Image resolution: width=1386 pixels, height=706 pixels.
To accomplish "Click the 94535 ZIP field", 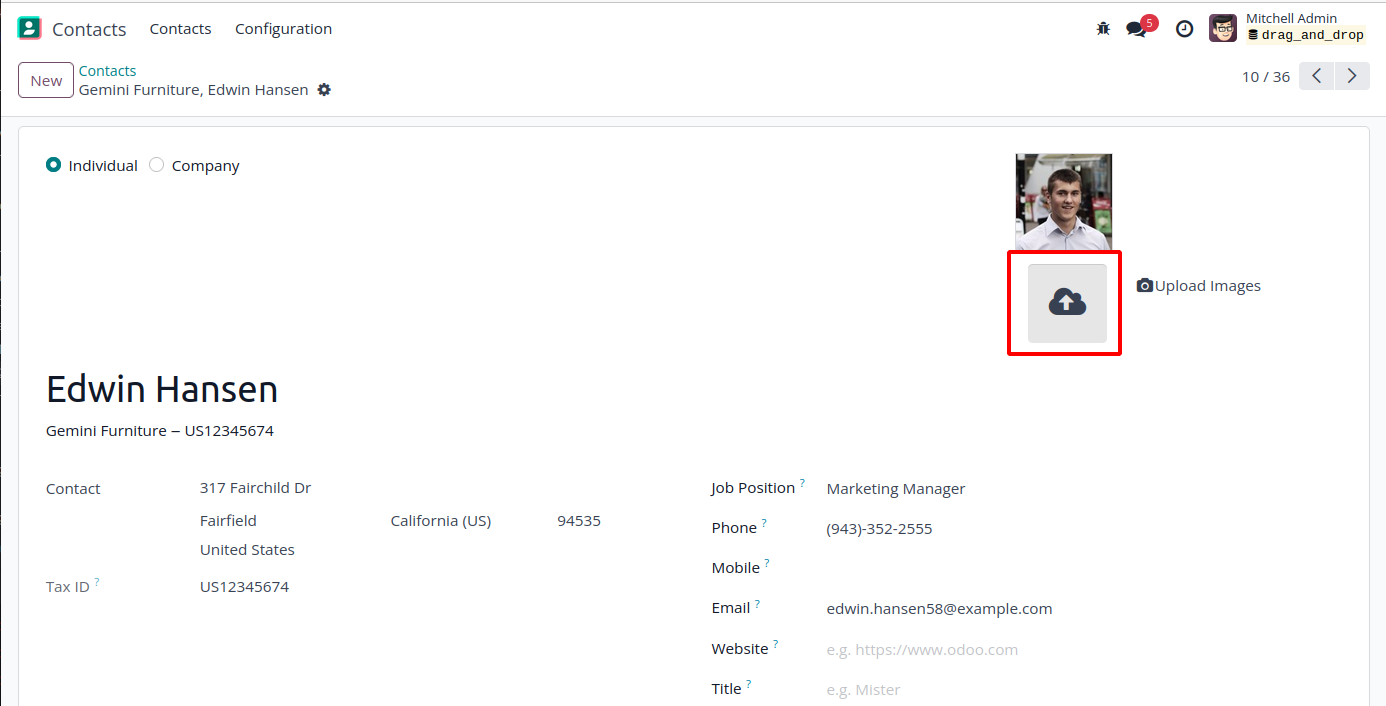I will tap(579, 521).
